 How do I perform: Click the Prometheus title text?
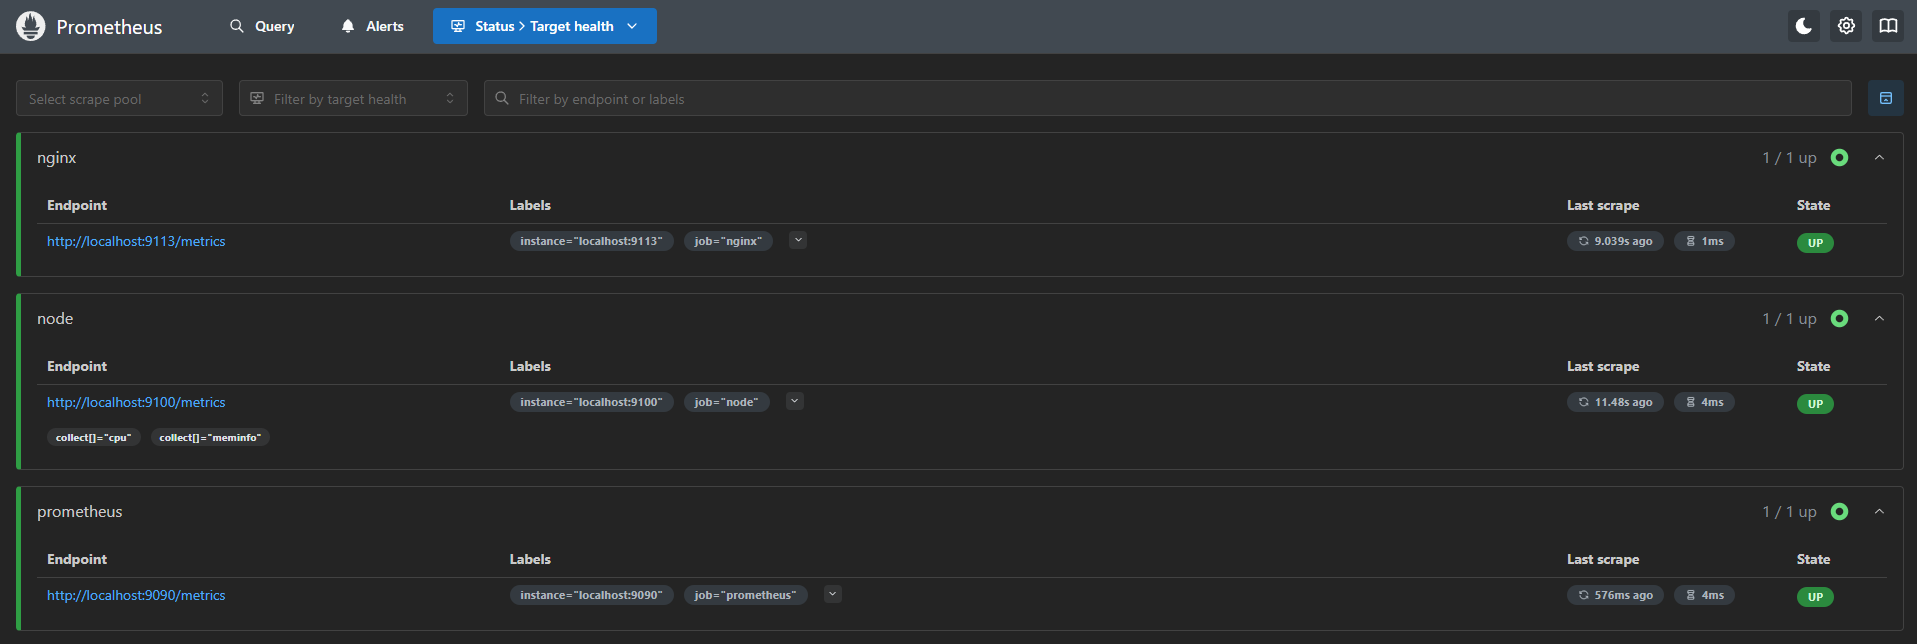109,27
